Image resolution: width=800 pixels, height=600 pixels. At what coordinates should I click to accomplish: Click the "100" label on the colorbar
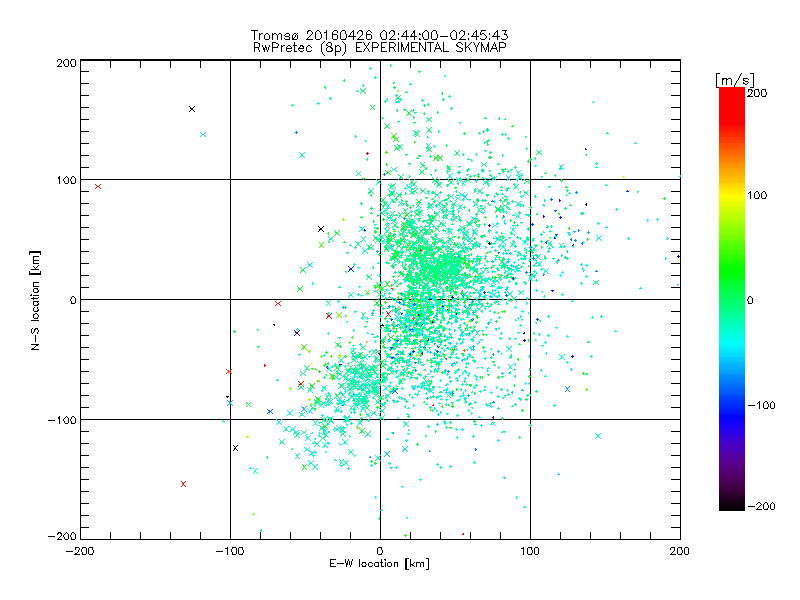[x=757, y=195]
